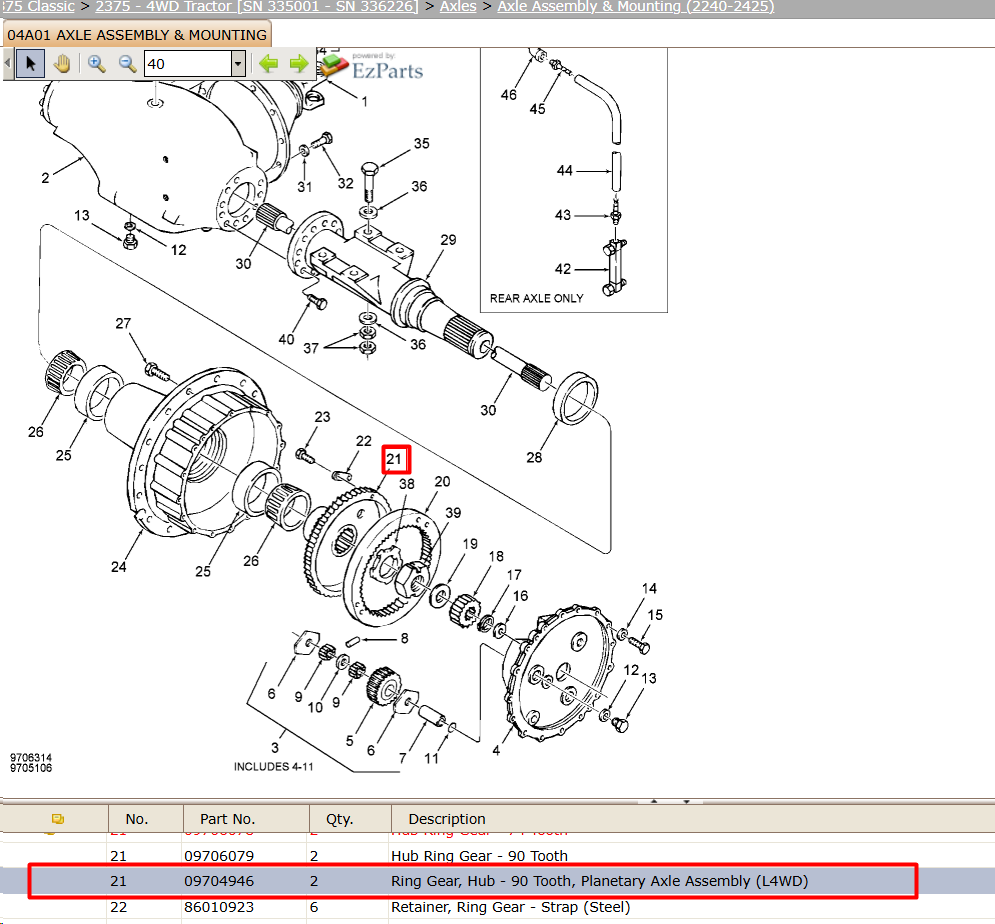Click callout 2 near axle housing

pyautogui.click(x=45, y=178)
